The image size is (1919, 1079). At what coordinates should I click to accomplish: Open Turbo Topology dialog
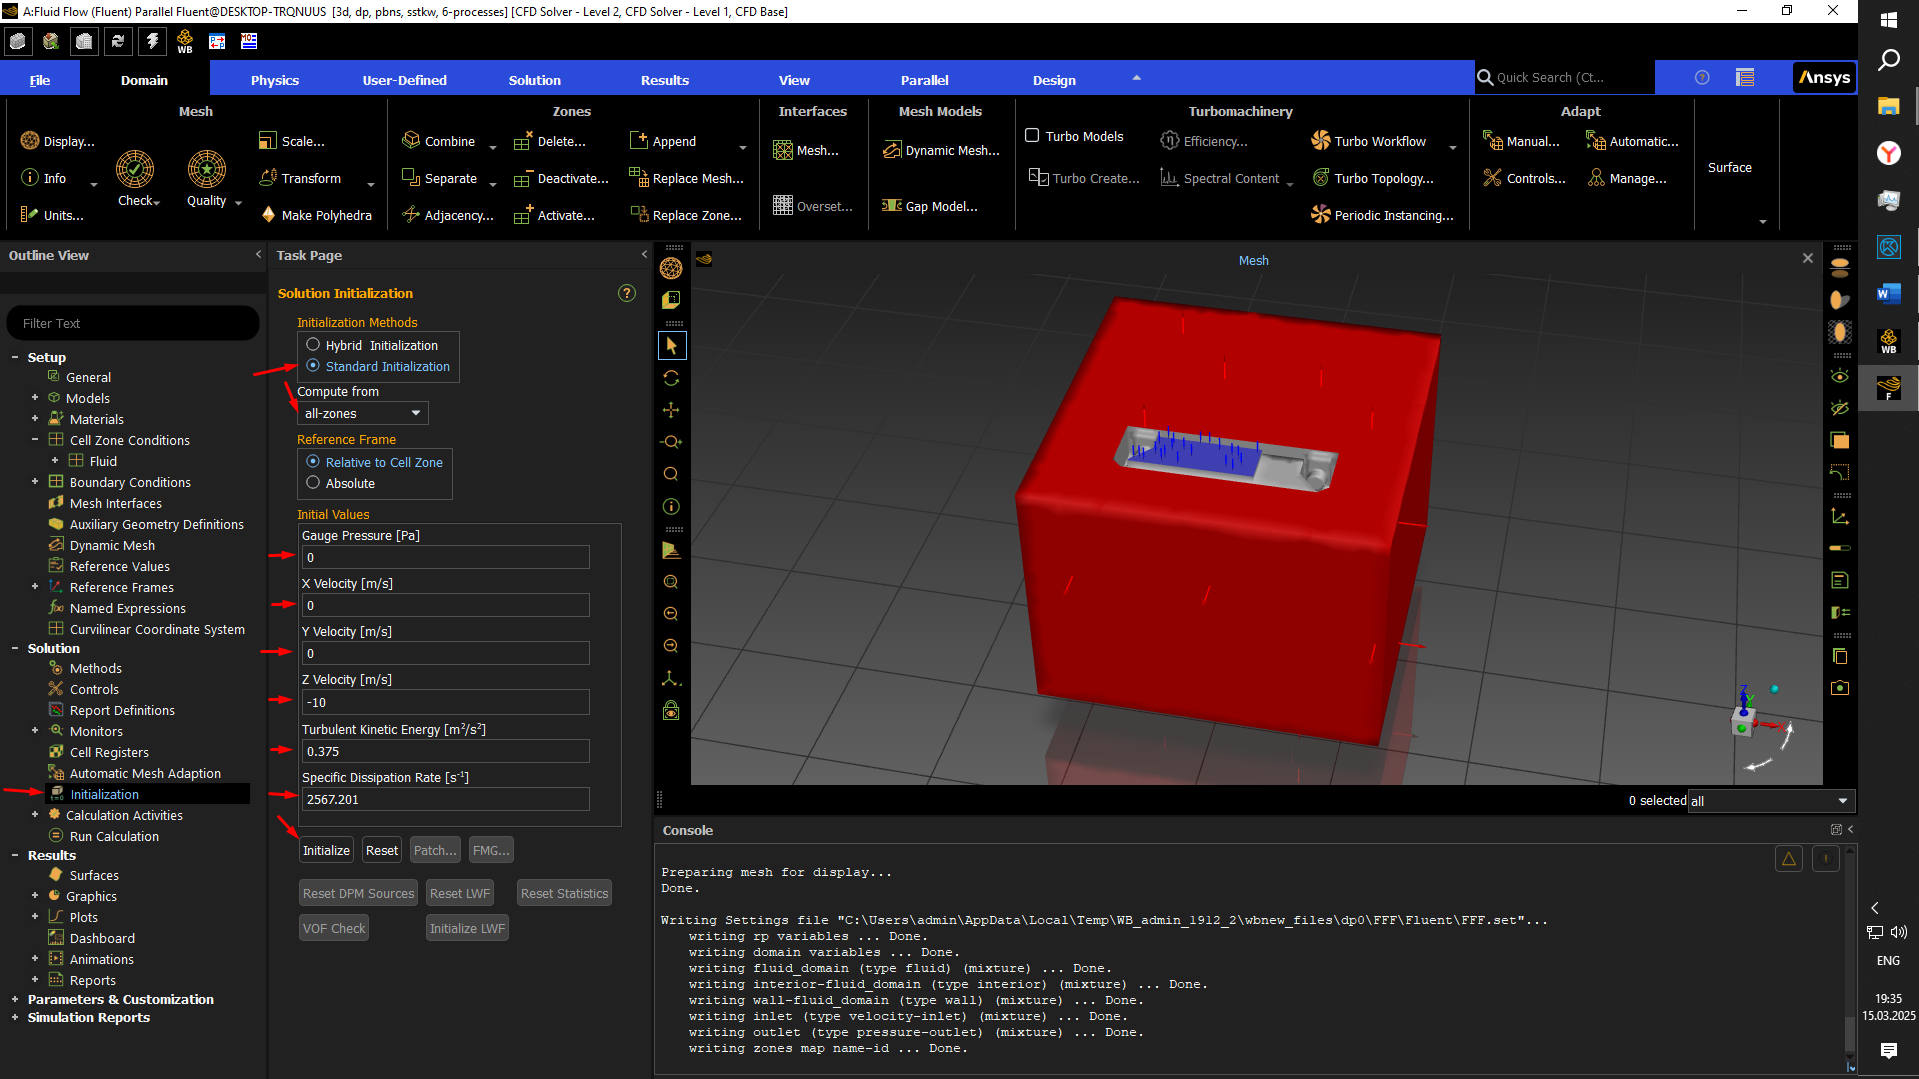click(x=1372, y=178)
